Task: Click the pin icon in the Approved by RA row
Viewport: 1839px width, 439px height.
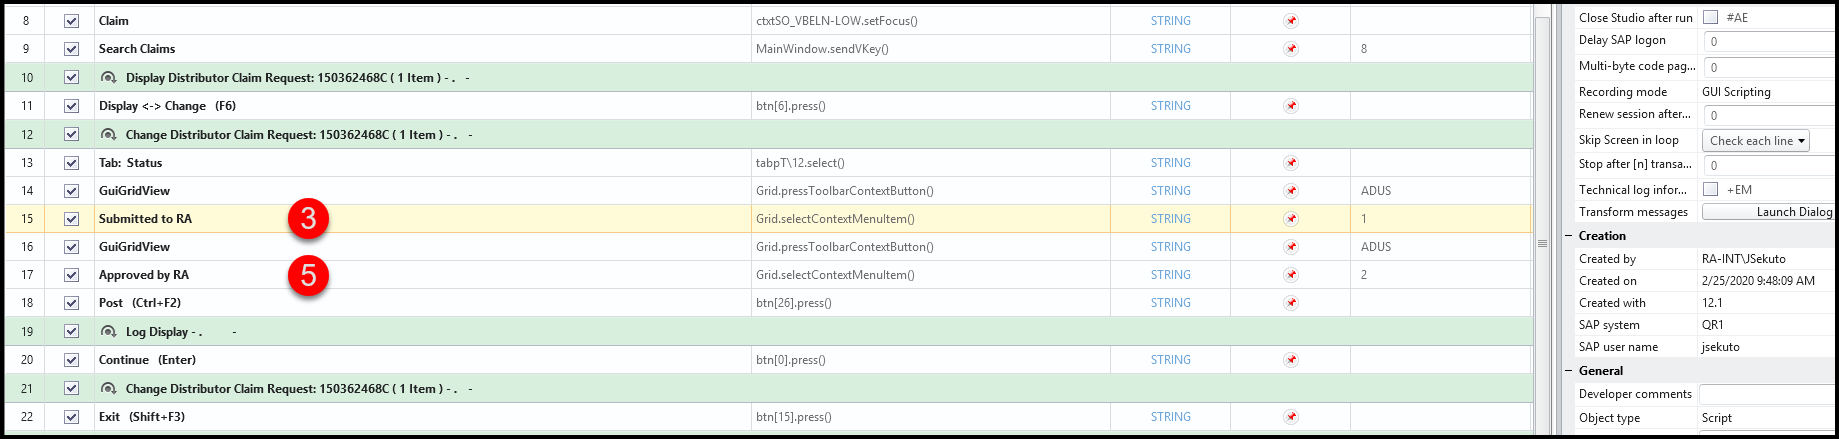Action: [x=1291, y=275]
